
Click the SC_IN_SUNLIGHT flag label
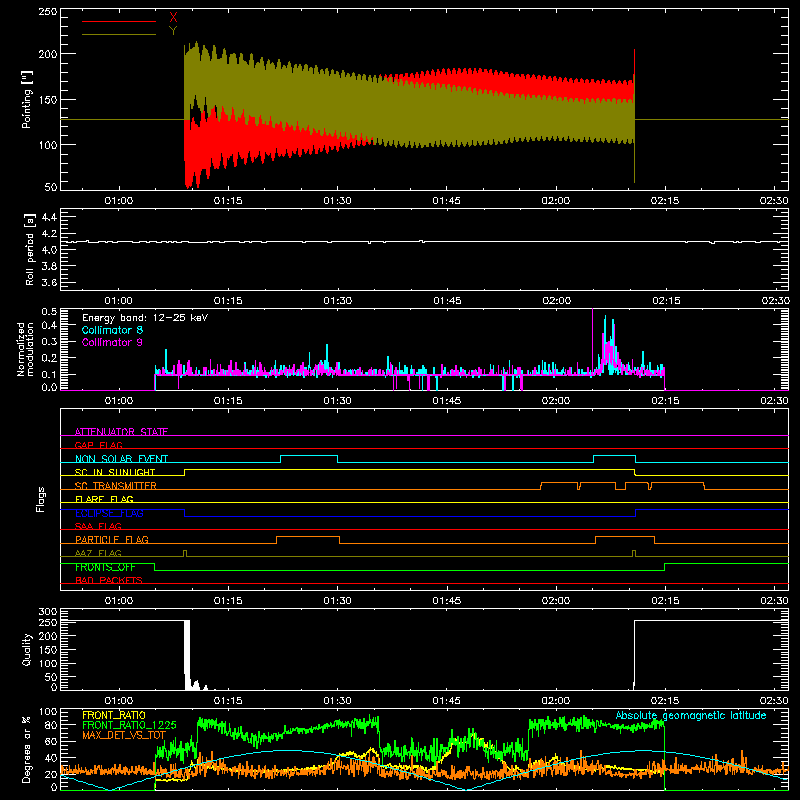click(115, 472)
